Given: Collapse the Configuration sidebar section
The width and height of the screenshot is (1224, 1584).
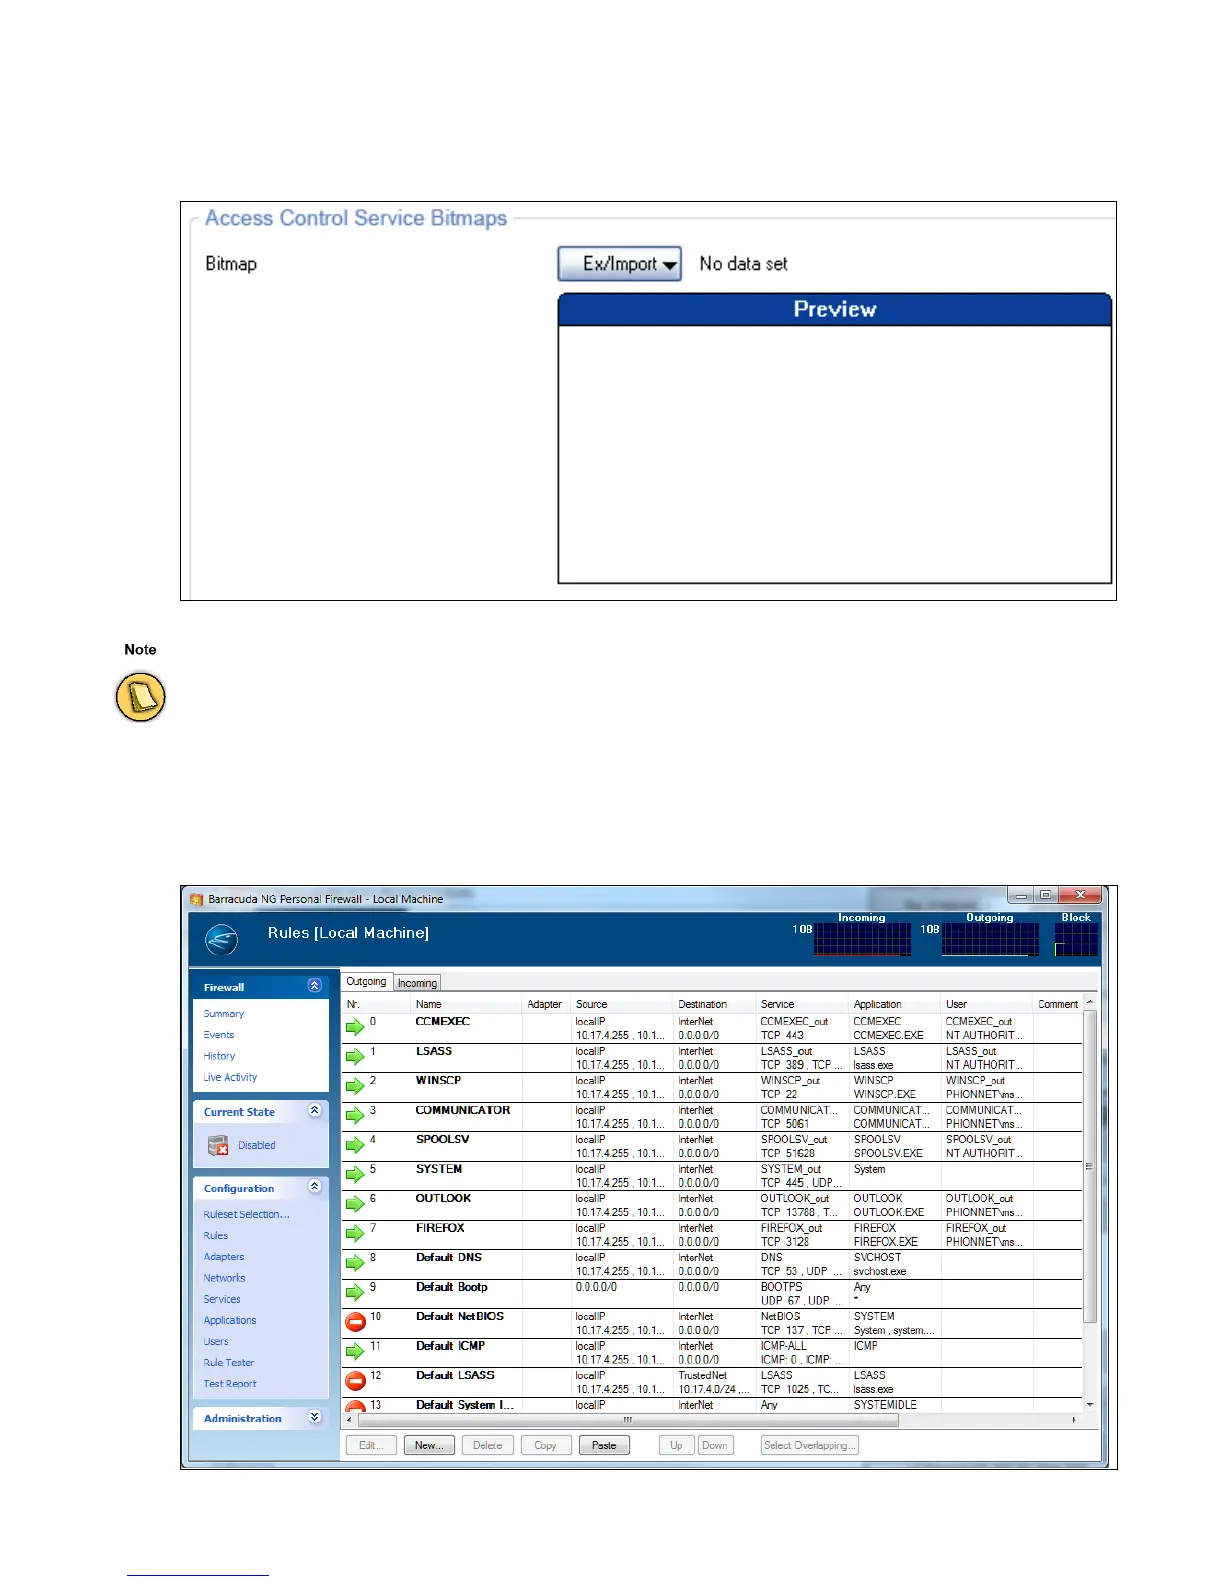Looking at the screenshot, I should pos(315,1187).
